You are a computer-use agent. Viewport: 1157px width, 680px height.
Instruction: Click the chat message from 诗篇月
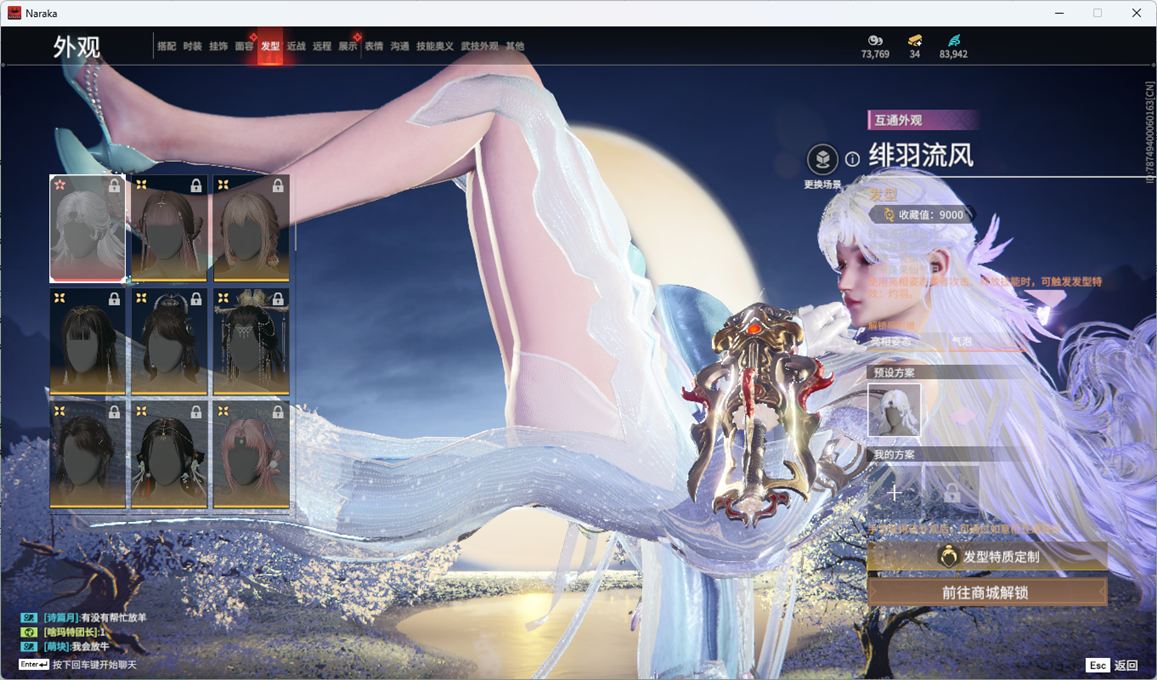[94, 617]
